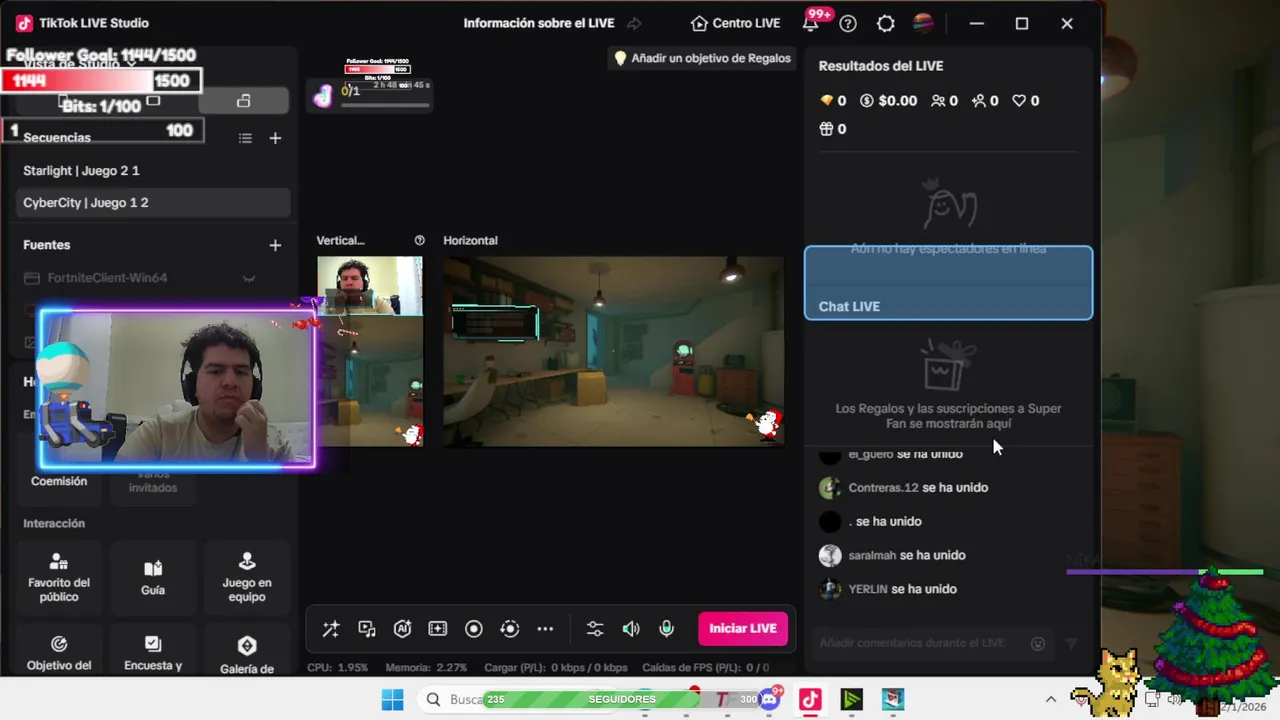The image size is (1280, 720).
Task: Click the Horizontal preview canvas
Action: pos(614,351)
